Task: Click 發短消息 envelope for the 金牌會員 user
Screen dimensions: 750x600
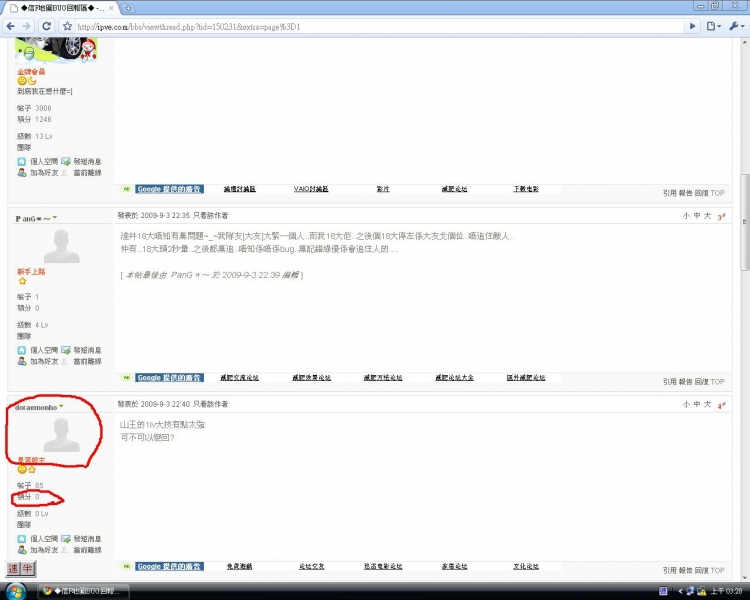Action: [66, 162]
